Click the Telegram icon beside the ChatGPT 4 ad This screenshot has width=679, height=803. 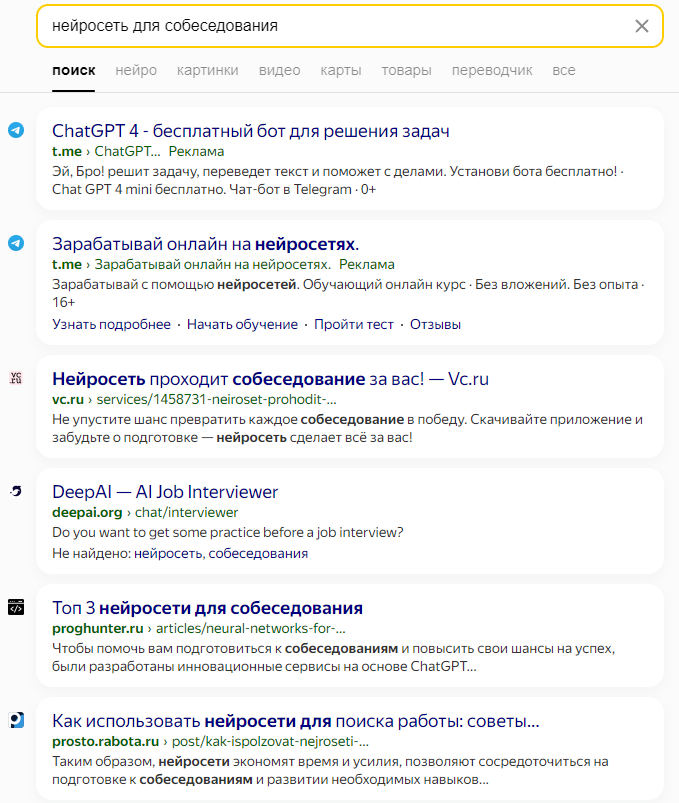point(16,131)
